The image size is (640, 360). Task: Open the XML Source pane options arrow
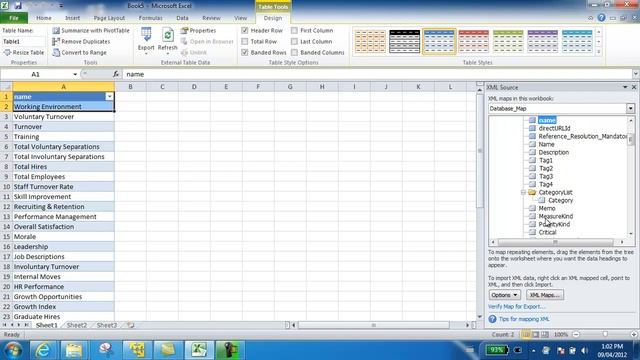[625, 87]
